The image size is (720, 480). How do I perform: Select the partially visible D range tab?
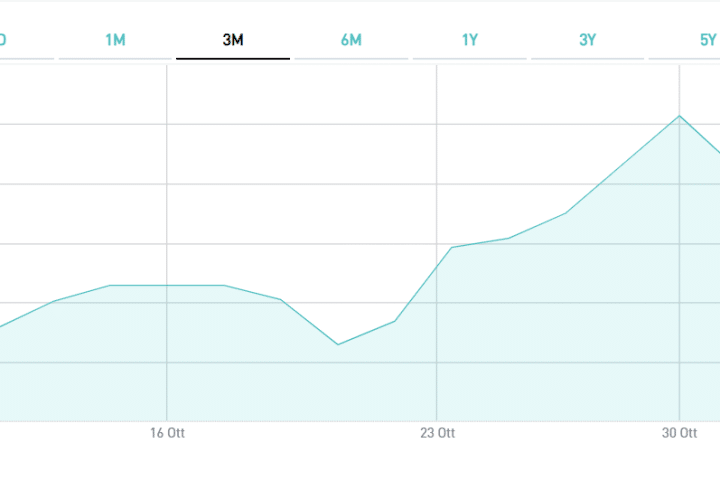point(4,40)
